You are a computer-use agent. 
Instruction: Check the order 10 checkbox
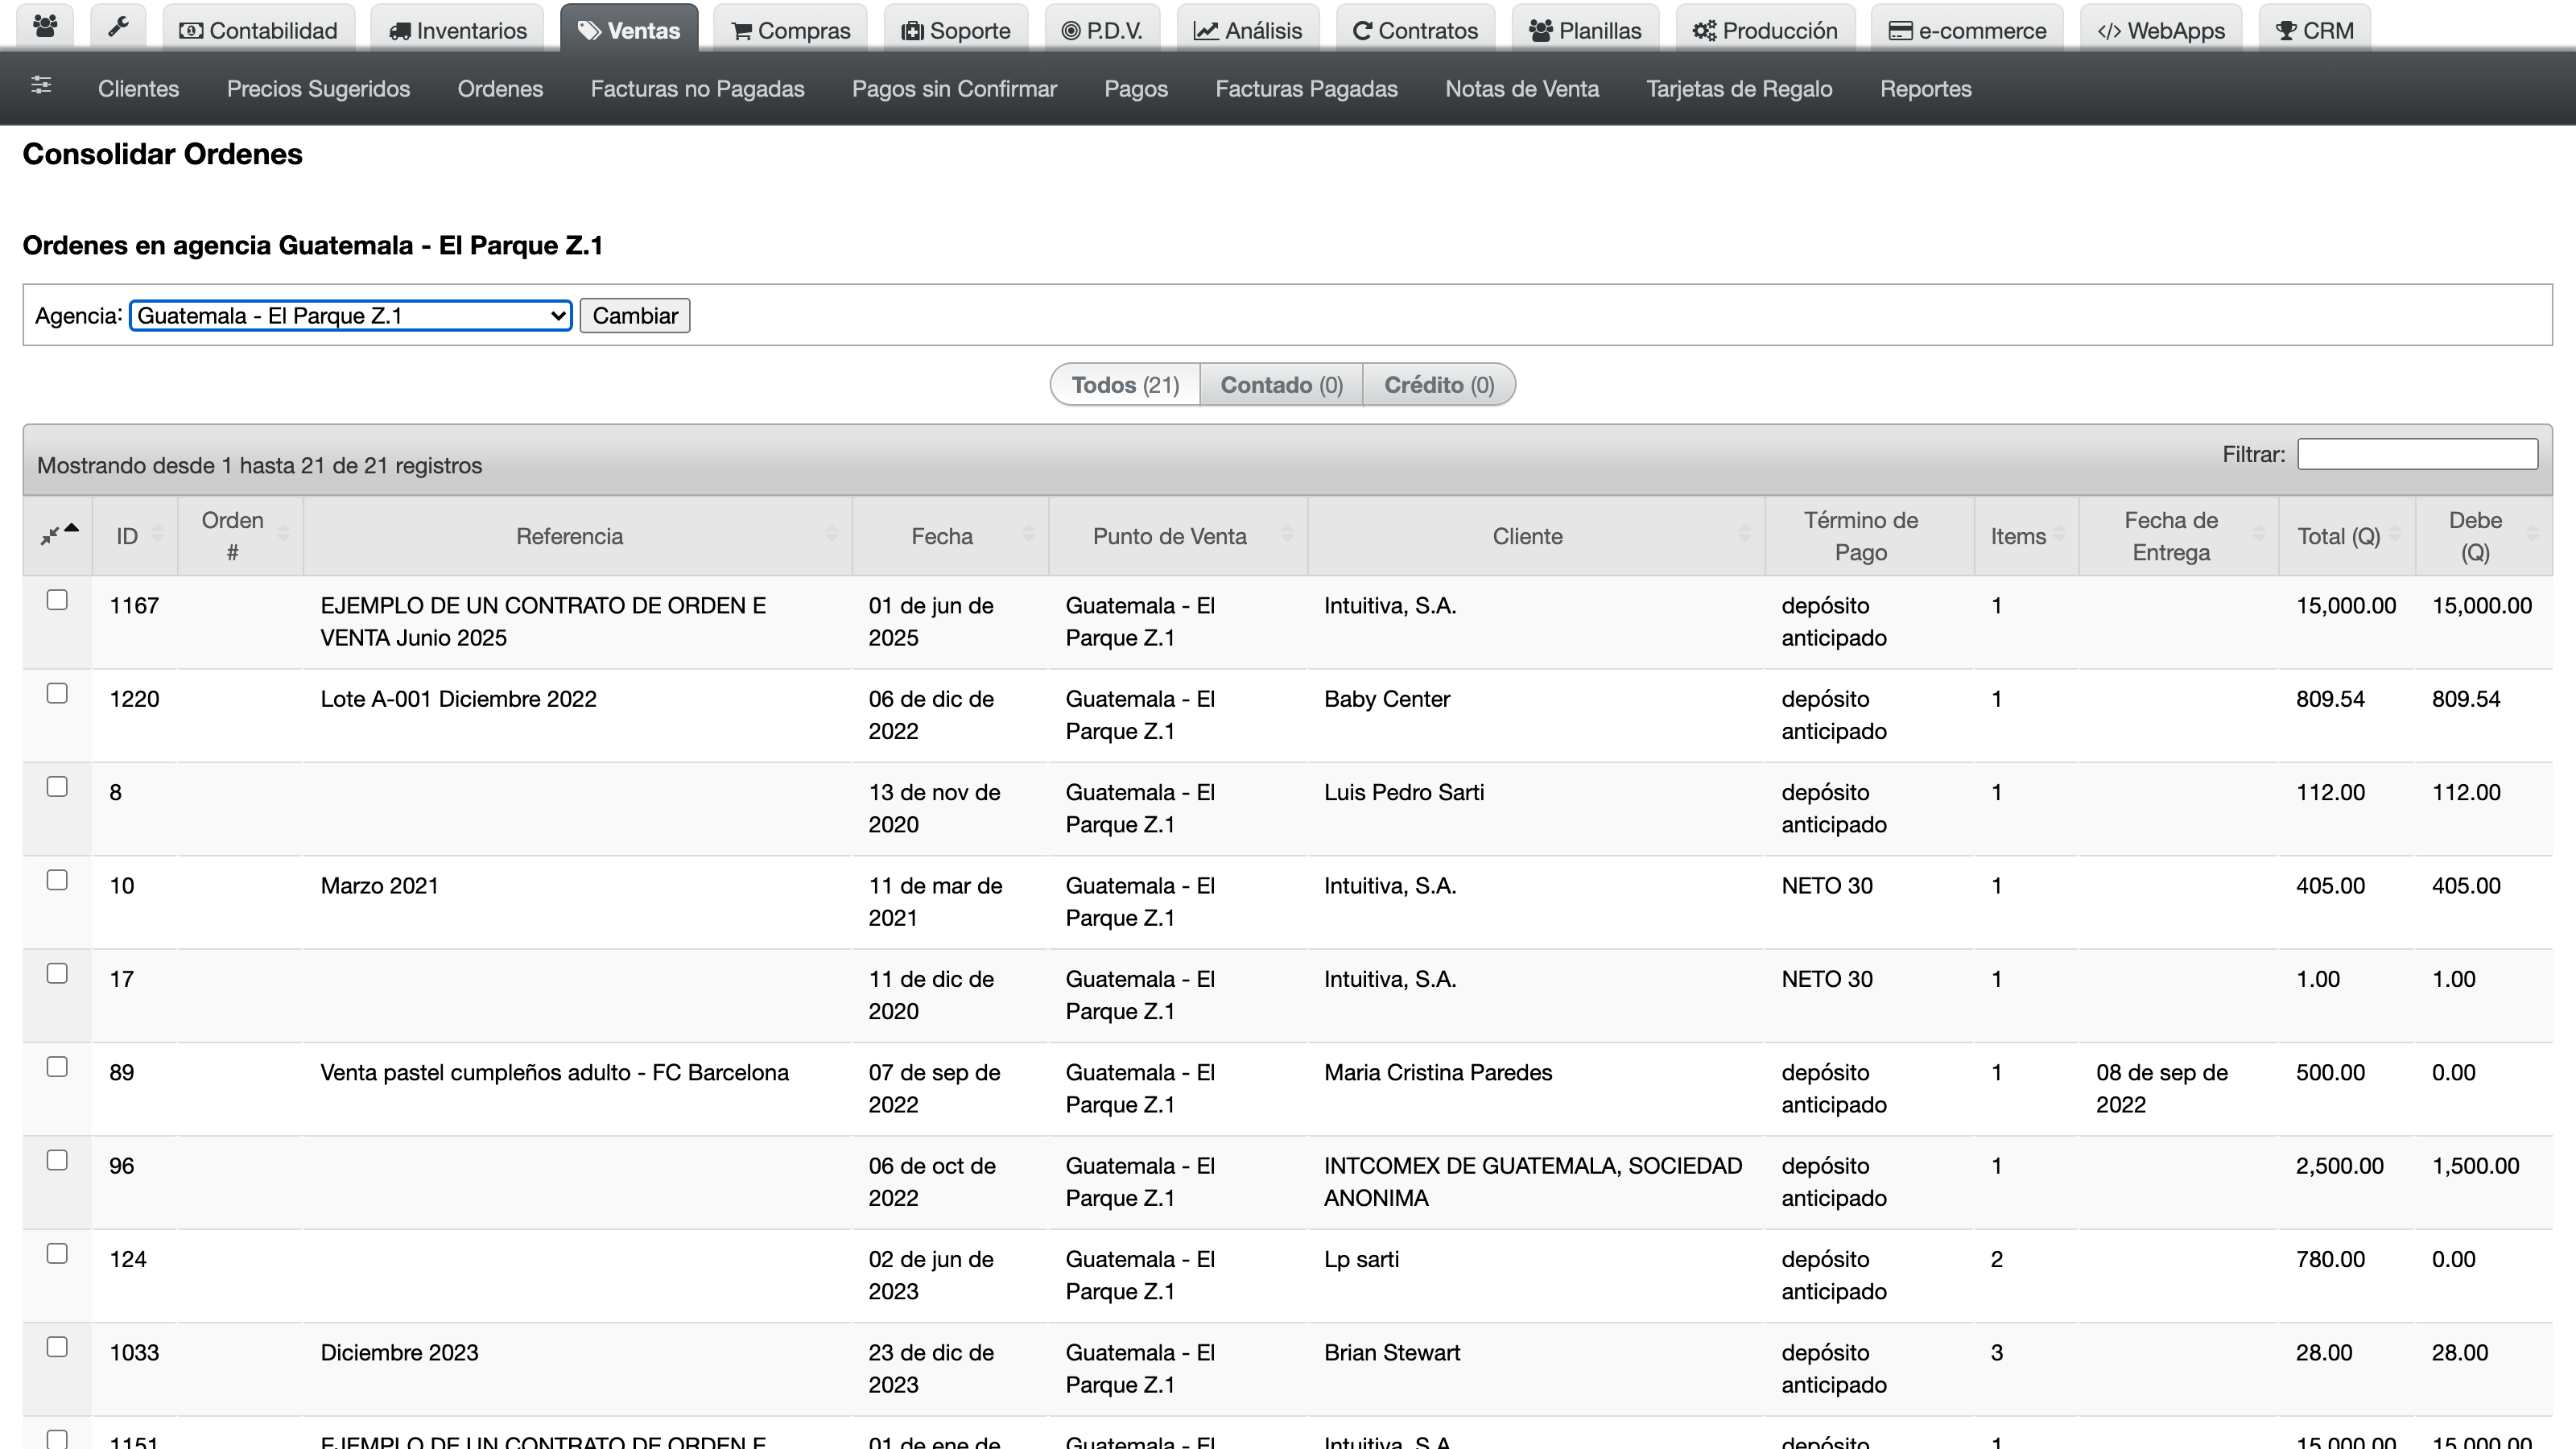tap(57, 880)
